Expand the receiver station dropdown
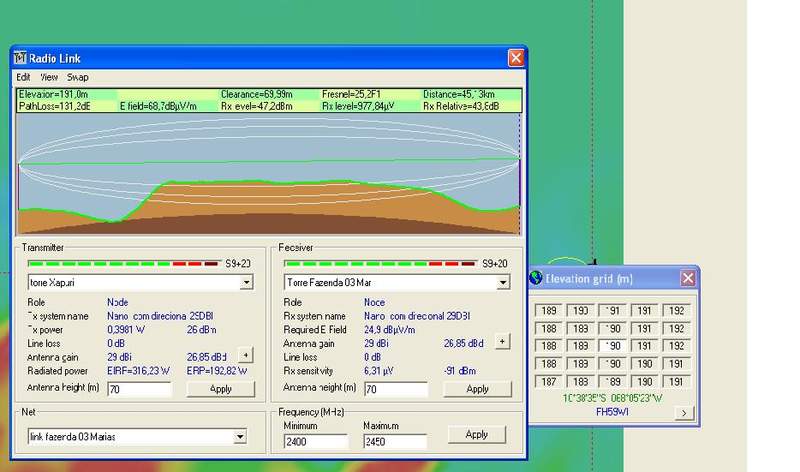800x472 pixels. click(x=503, y=282)
